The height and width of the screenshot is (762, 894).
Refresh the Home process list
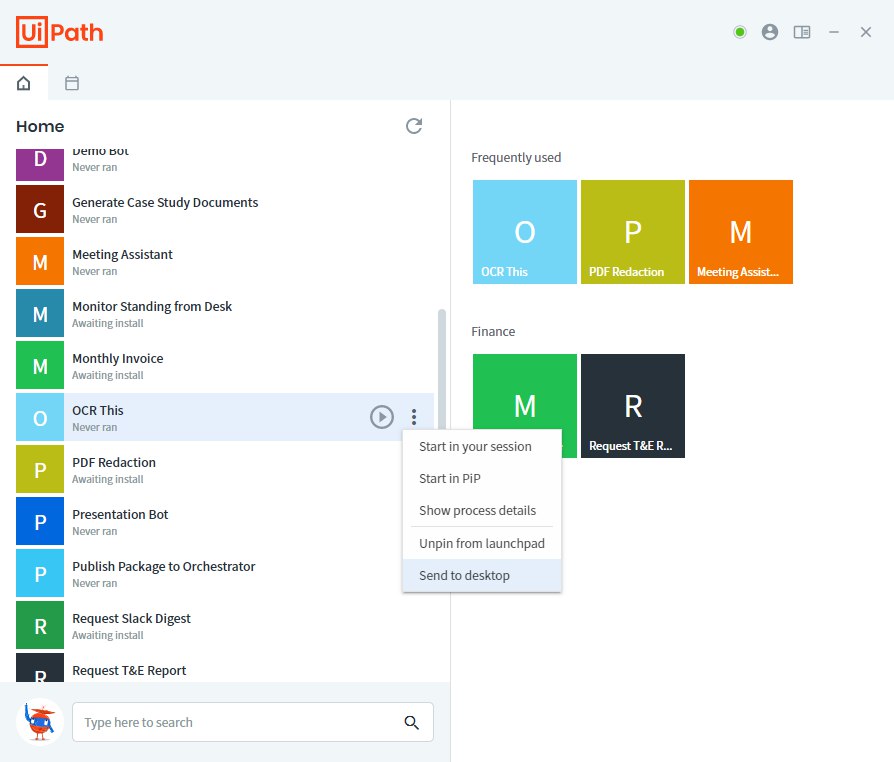click(414, 126)
